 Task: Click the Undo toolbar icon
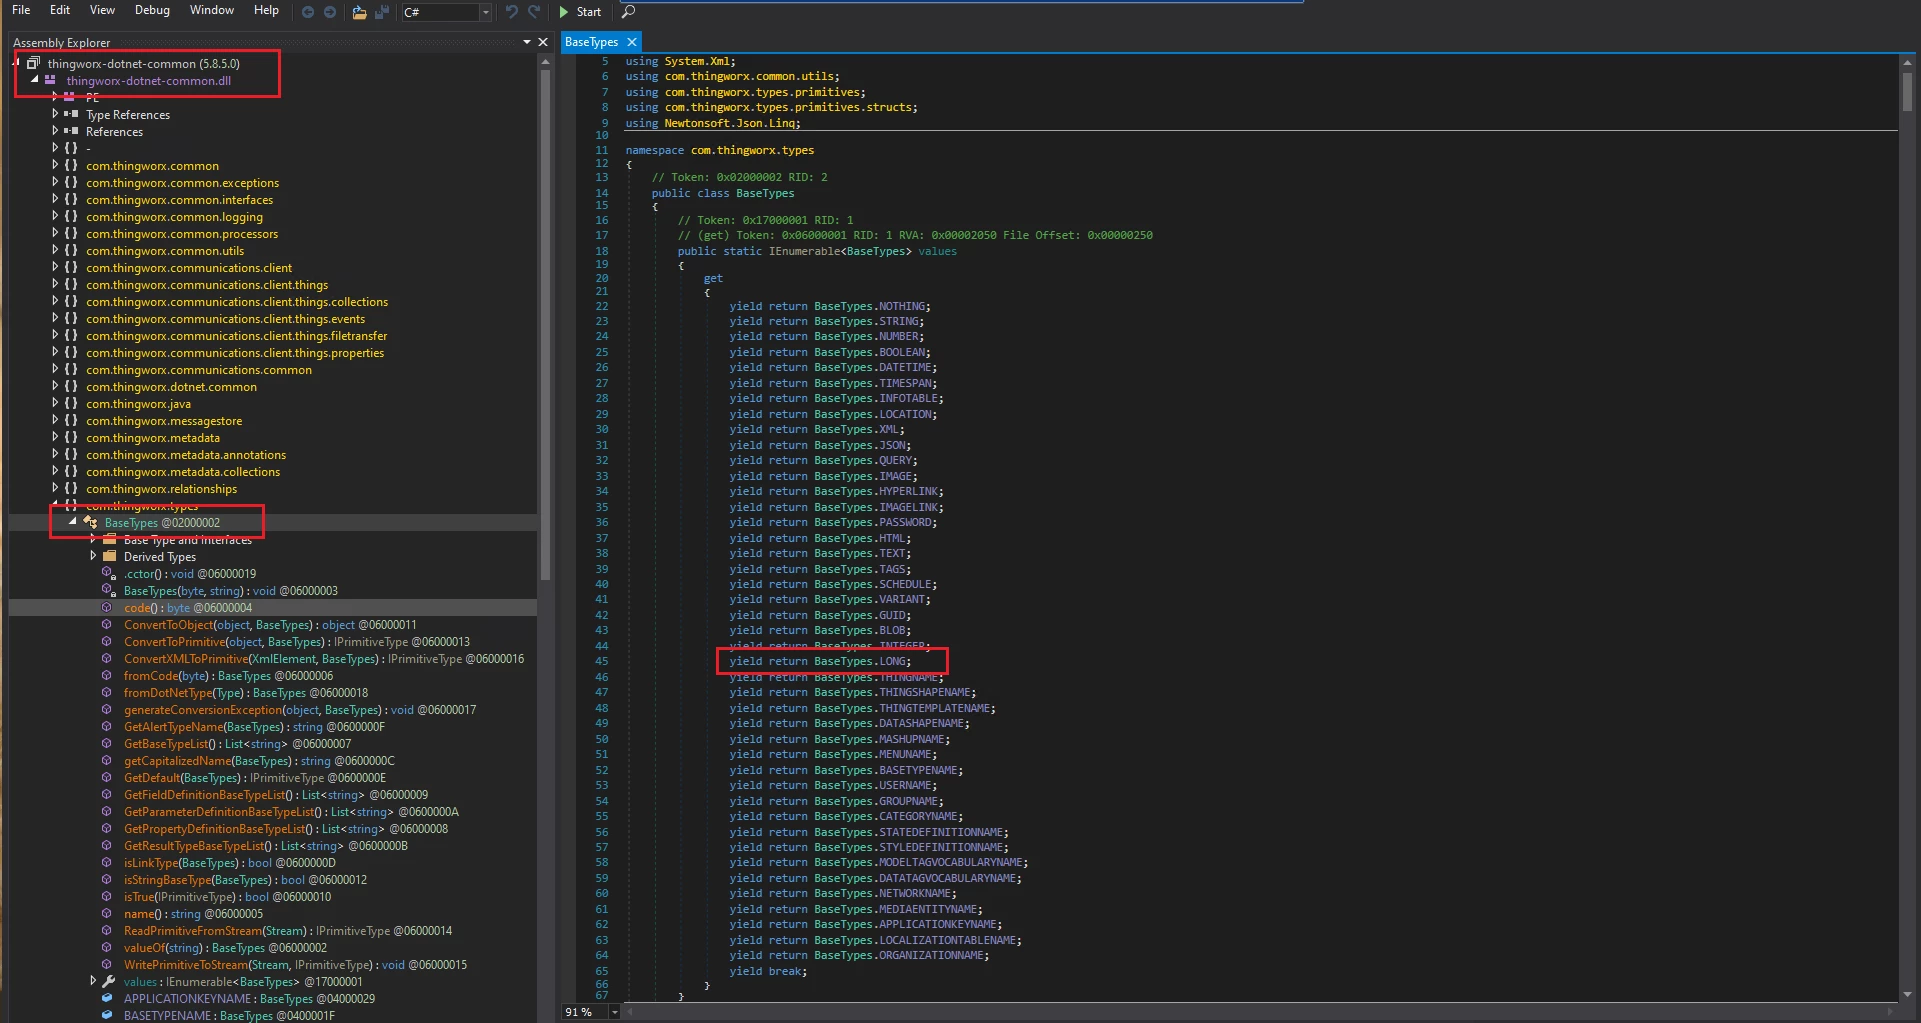[x=512, y=12]
